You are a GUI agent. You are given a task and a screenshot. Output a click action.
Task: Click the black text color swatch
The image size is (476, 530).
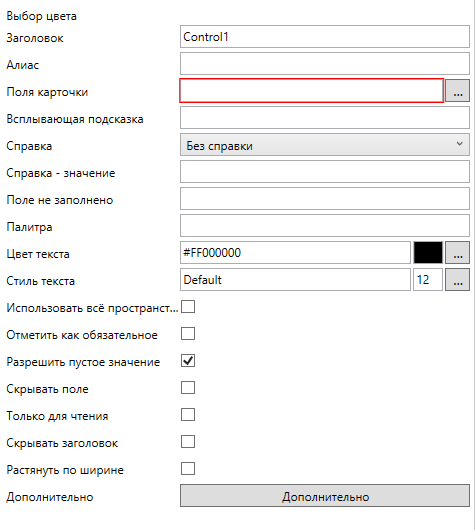pos(428,252)
